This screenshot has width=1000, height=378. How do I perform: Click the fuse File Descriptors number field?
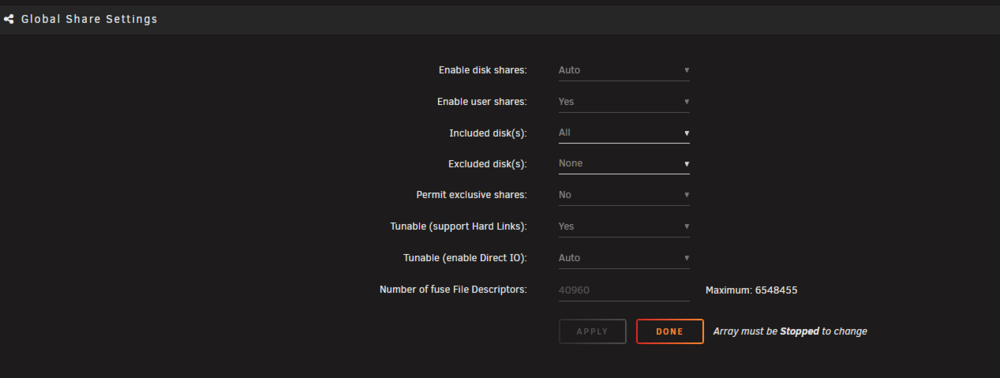[x=624, y=290]
